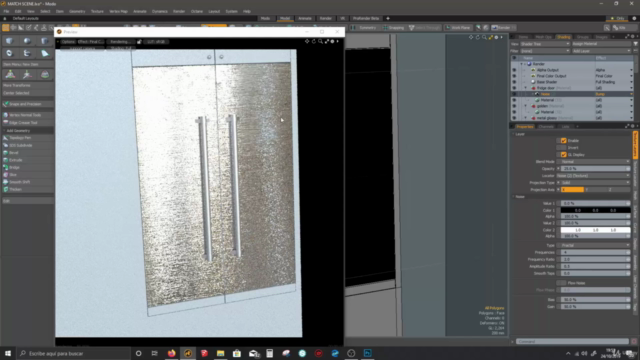Open the Filter dropdown in Shader Tree
The image size is (640, 360).
point(544,51)
